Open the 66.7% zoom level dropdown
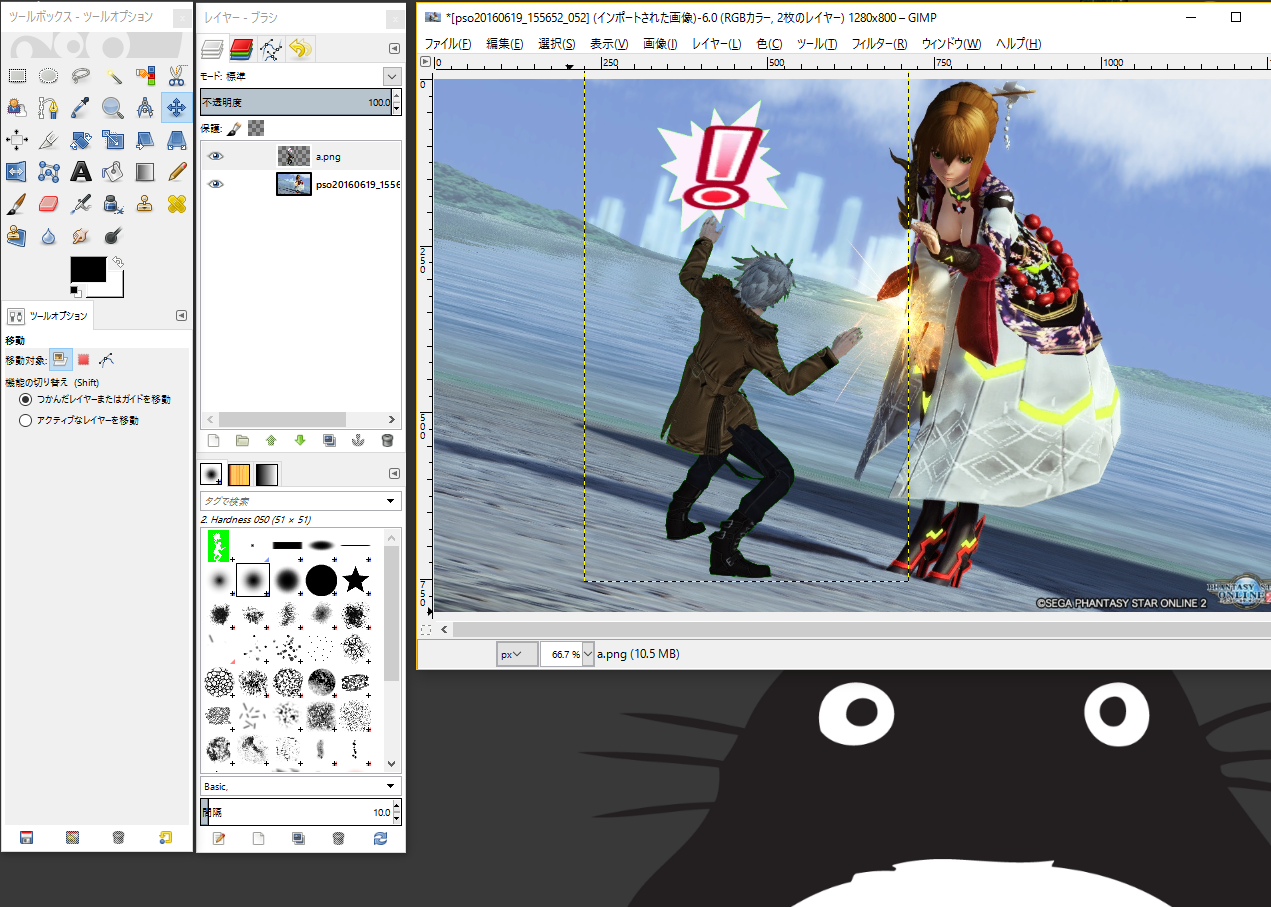 click(588, 654)
